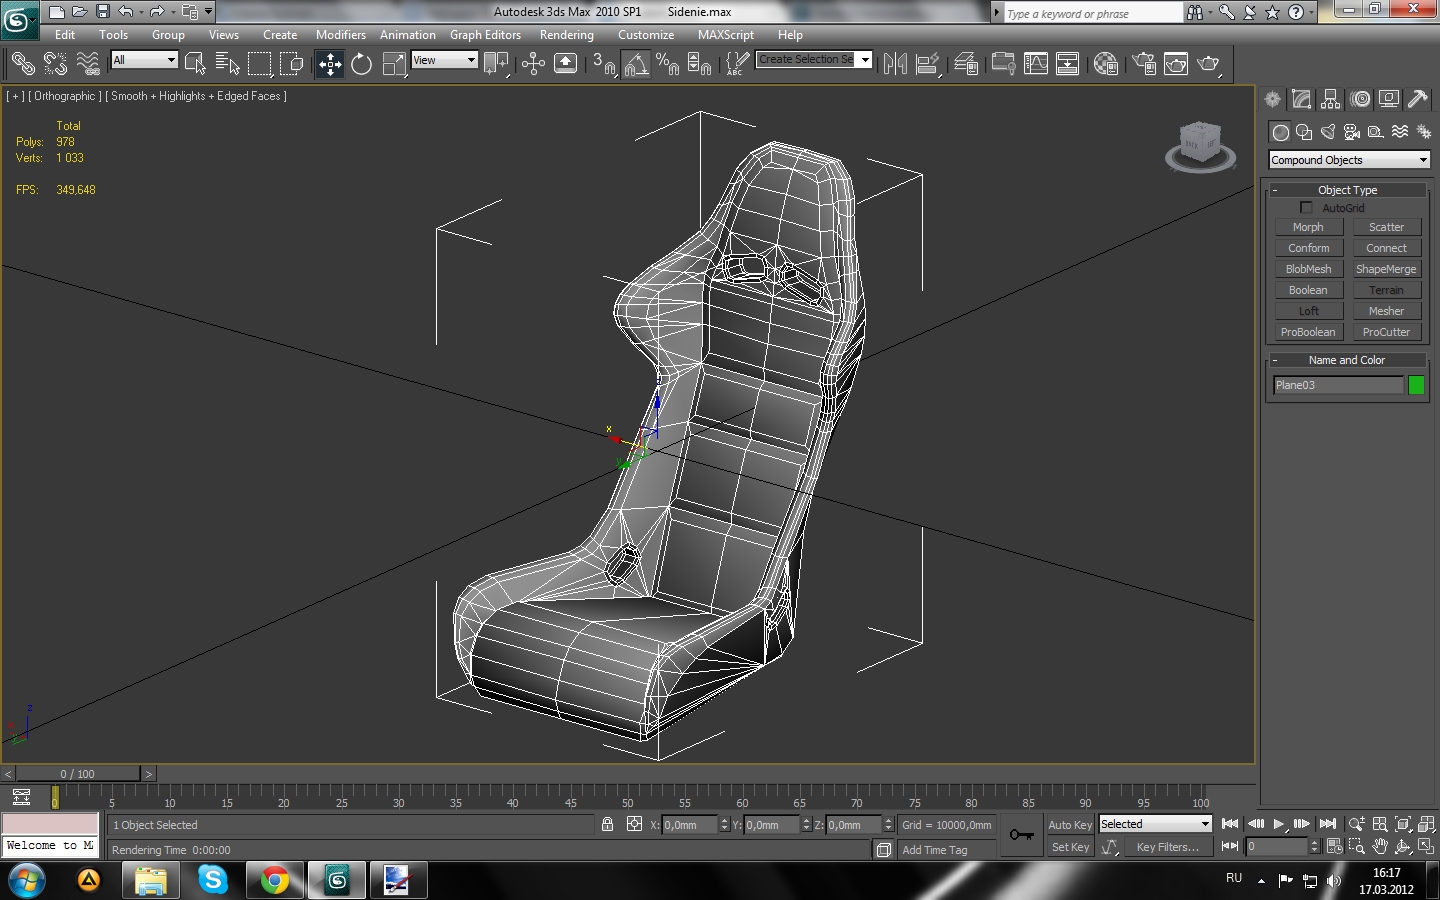Image resolution: width=1440 pixels, height=900 pixels.
Task: Open the Modifiers menu
Action: coord(340,35)
